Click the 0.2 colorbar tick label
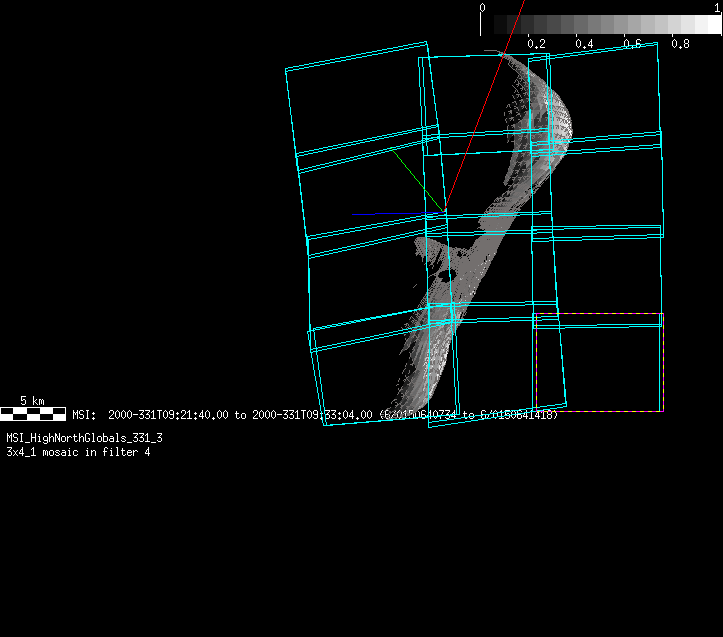 536,44
